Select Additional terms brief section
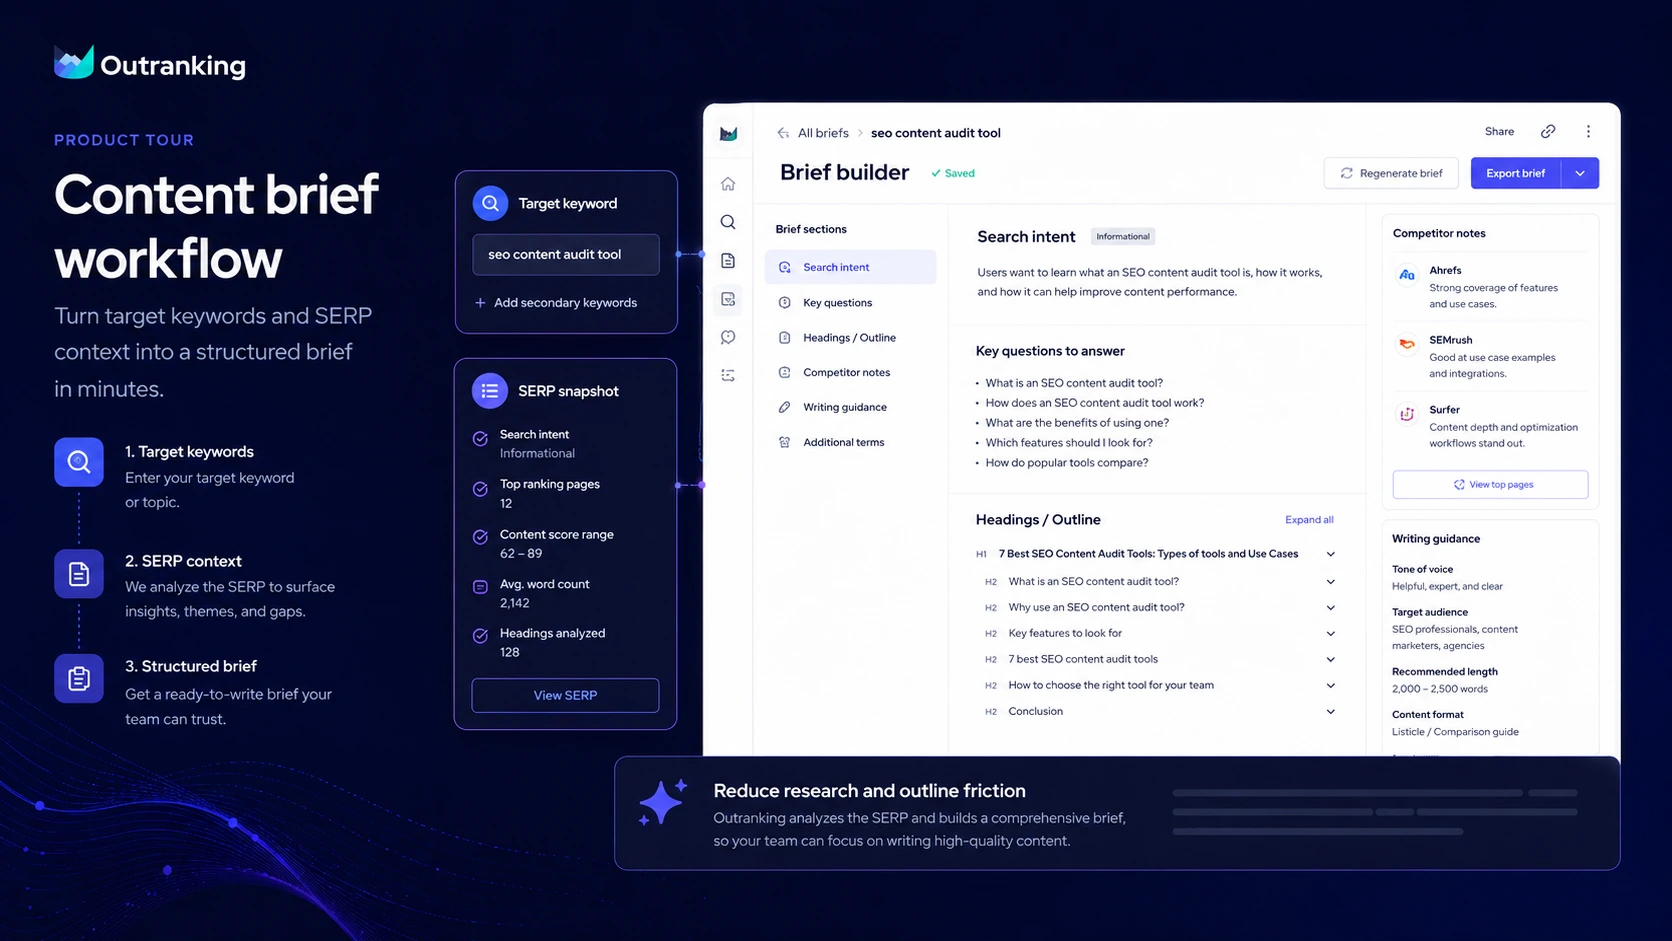 850,442
